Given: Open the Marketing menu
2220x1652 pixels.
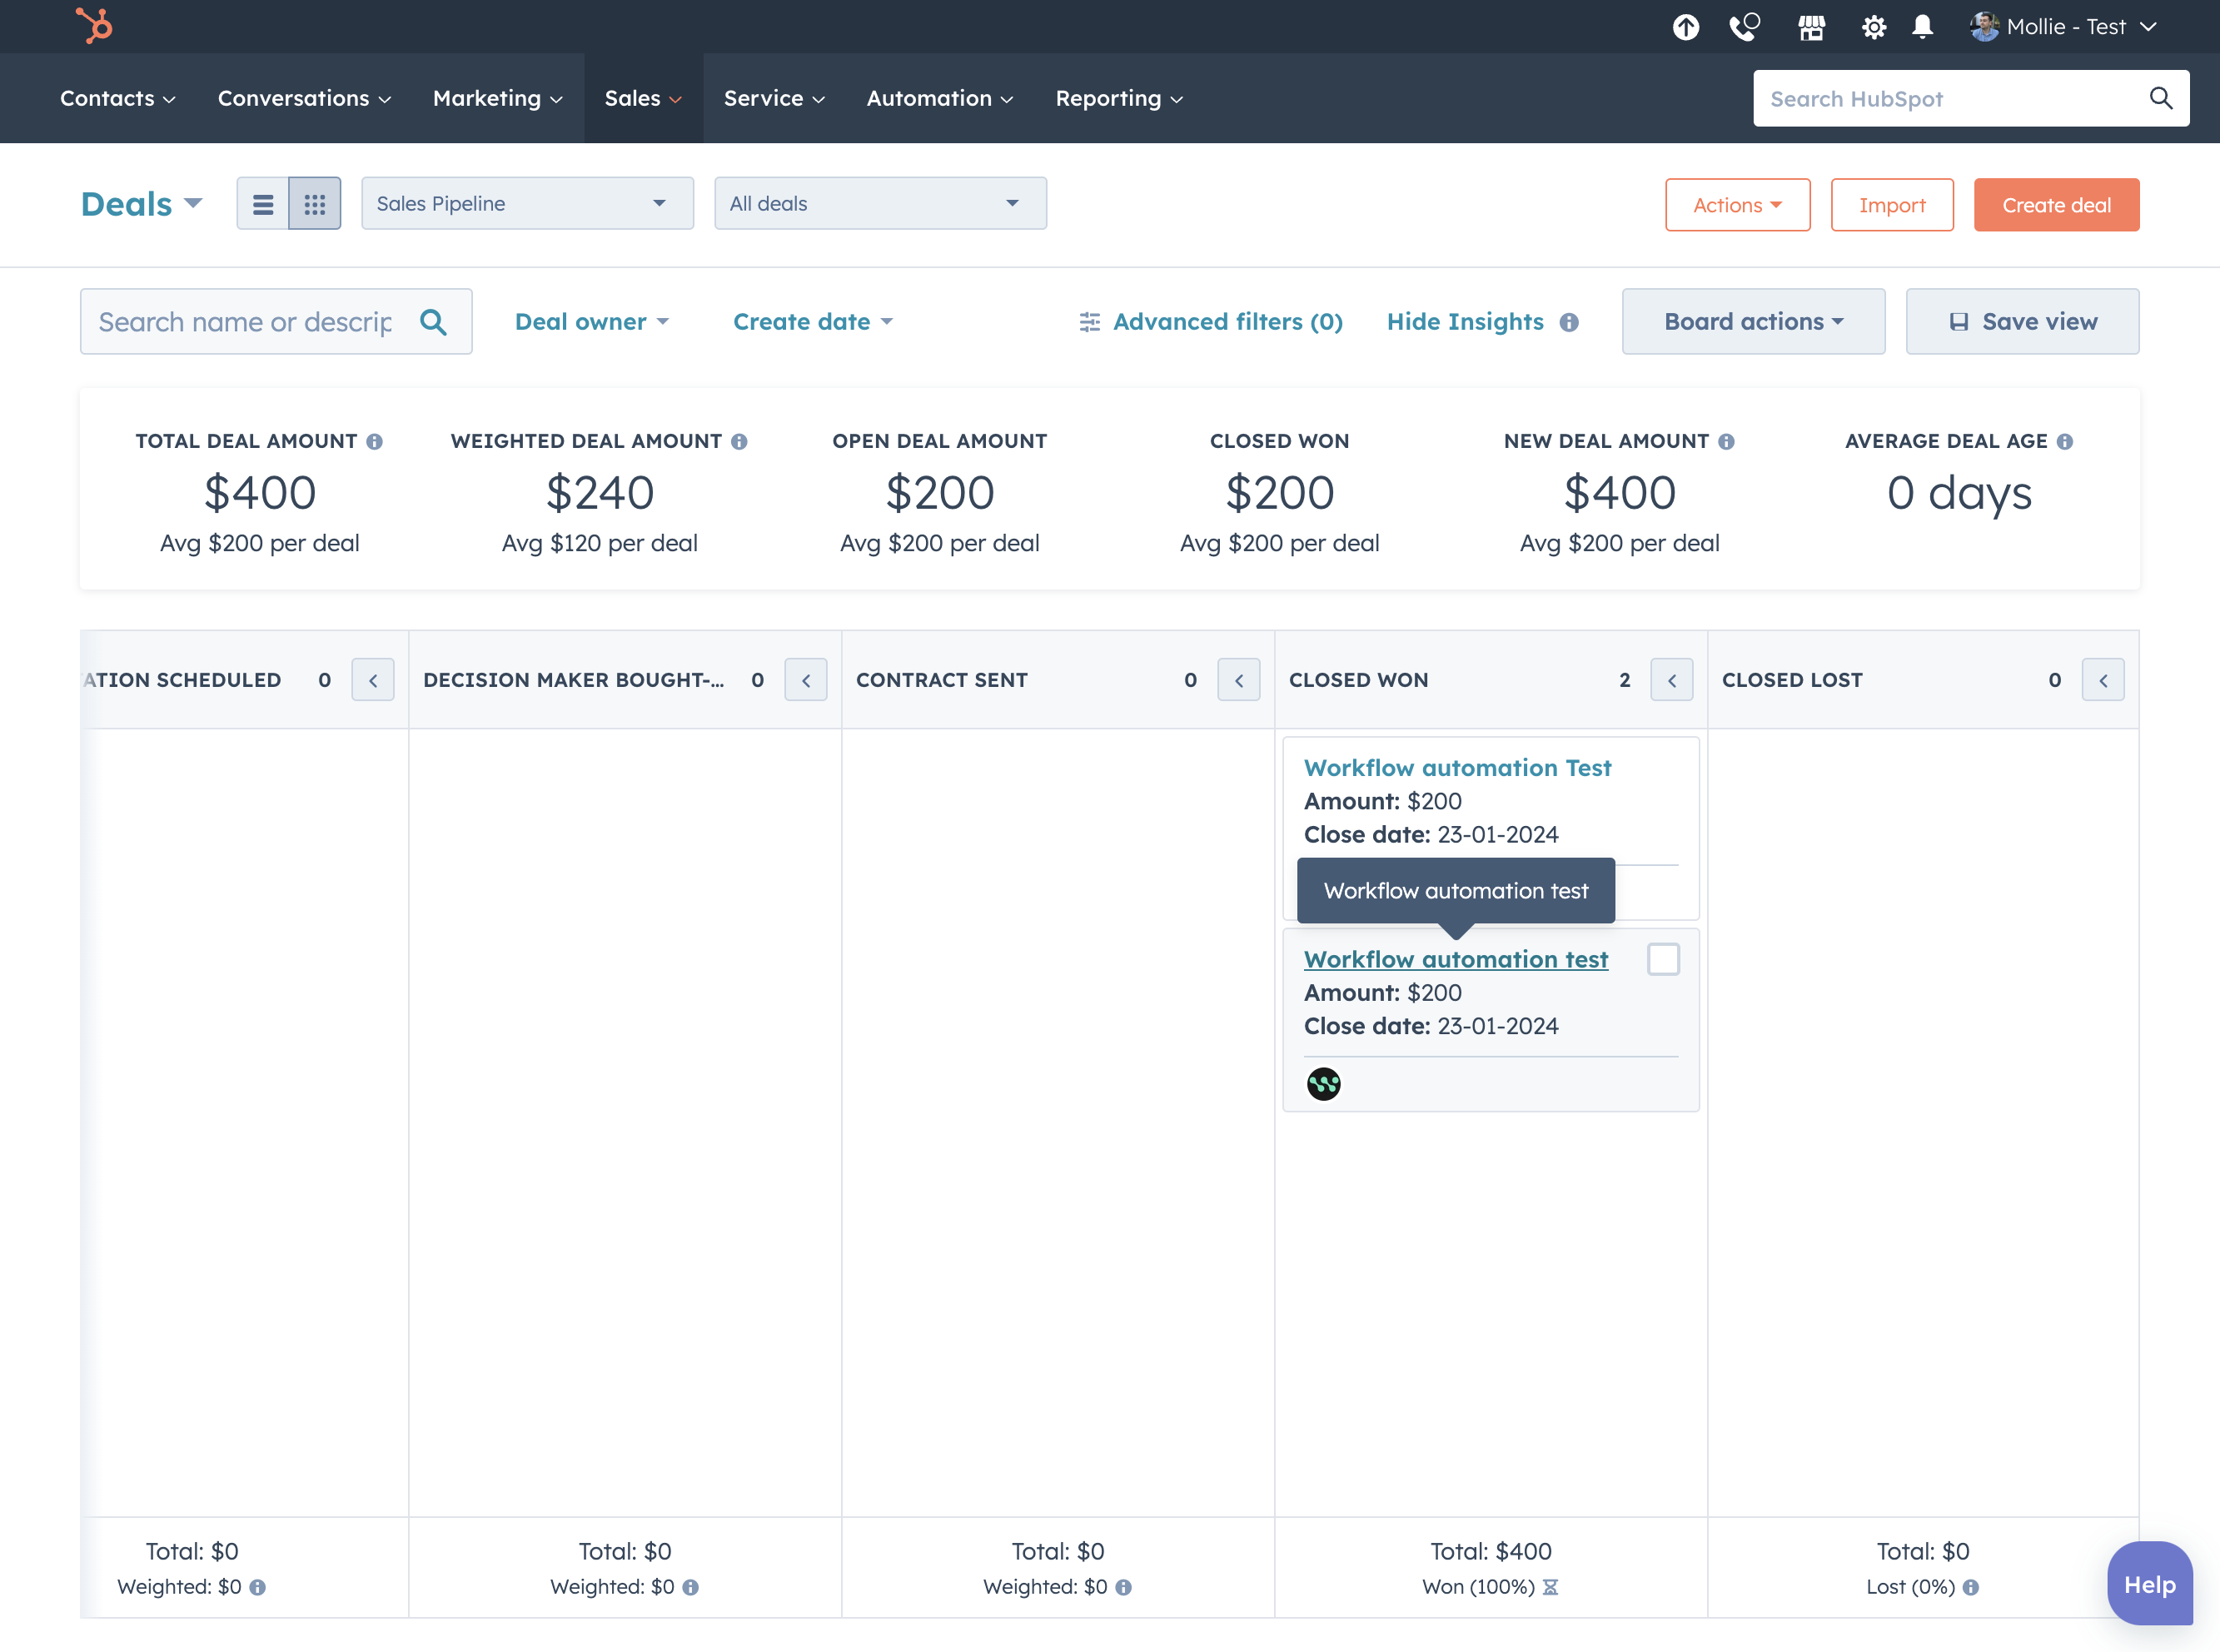Looking at the screenshot, I should tap(498, 98).
